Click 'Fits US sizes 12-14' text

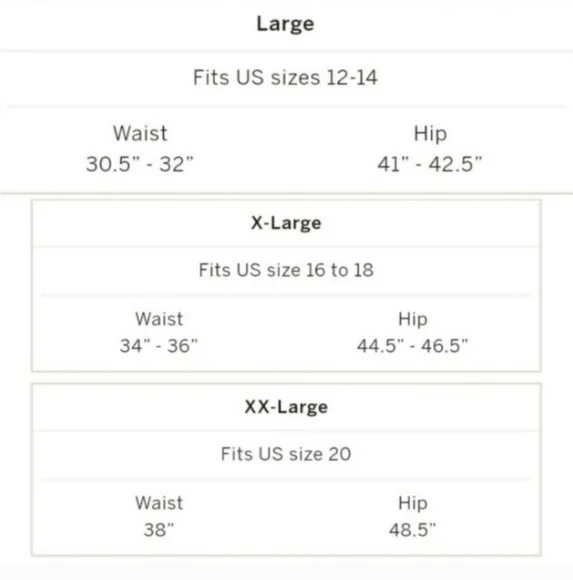click(285, 78)
